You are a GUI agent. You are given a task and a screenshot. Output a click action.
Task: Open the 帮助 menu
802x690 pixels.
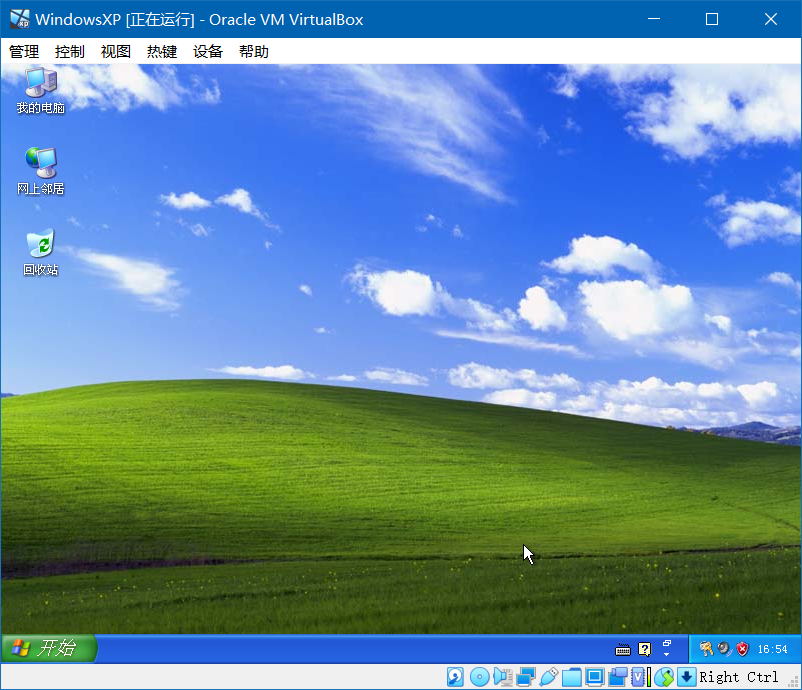point(254,52)
